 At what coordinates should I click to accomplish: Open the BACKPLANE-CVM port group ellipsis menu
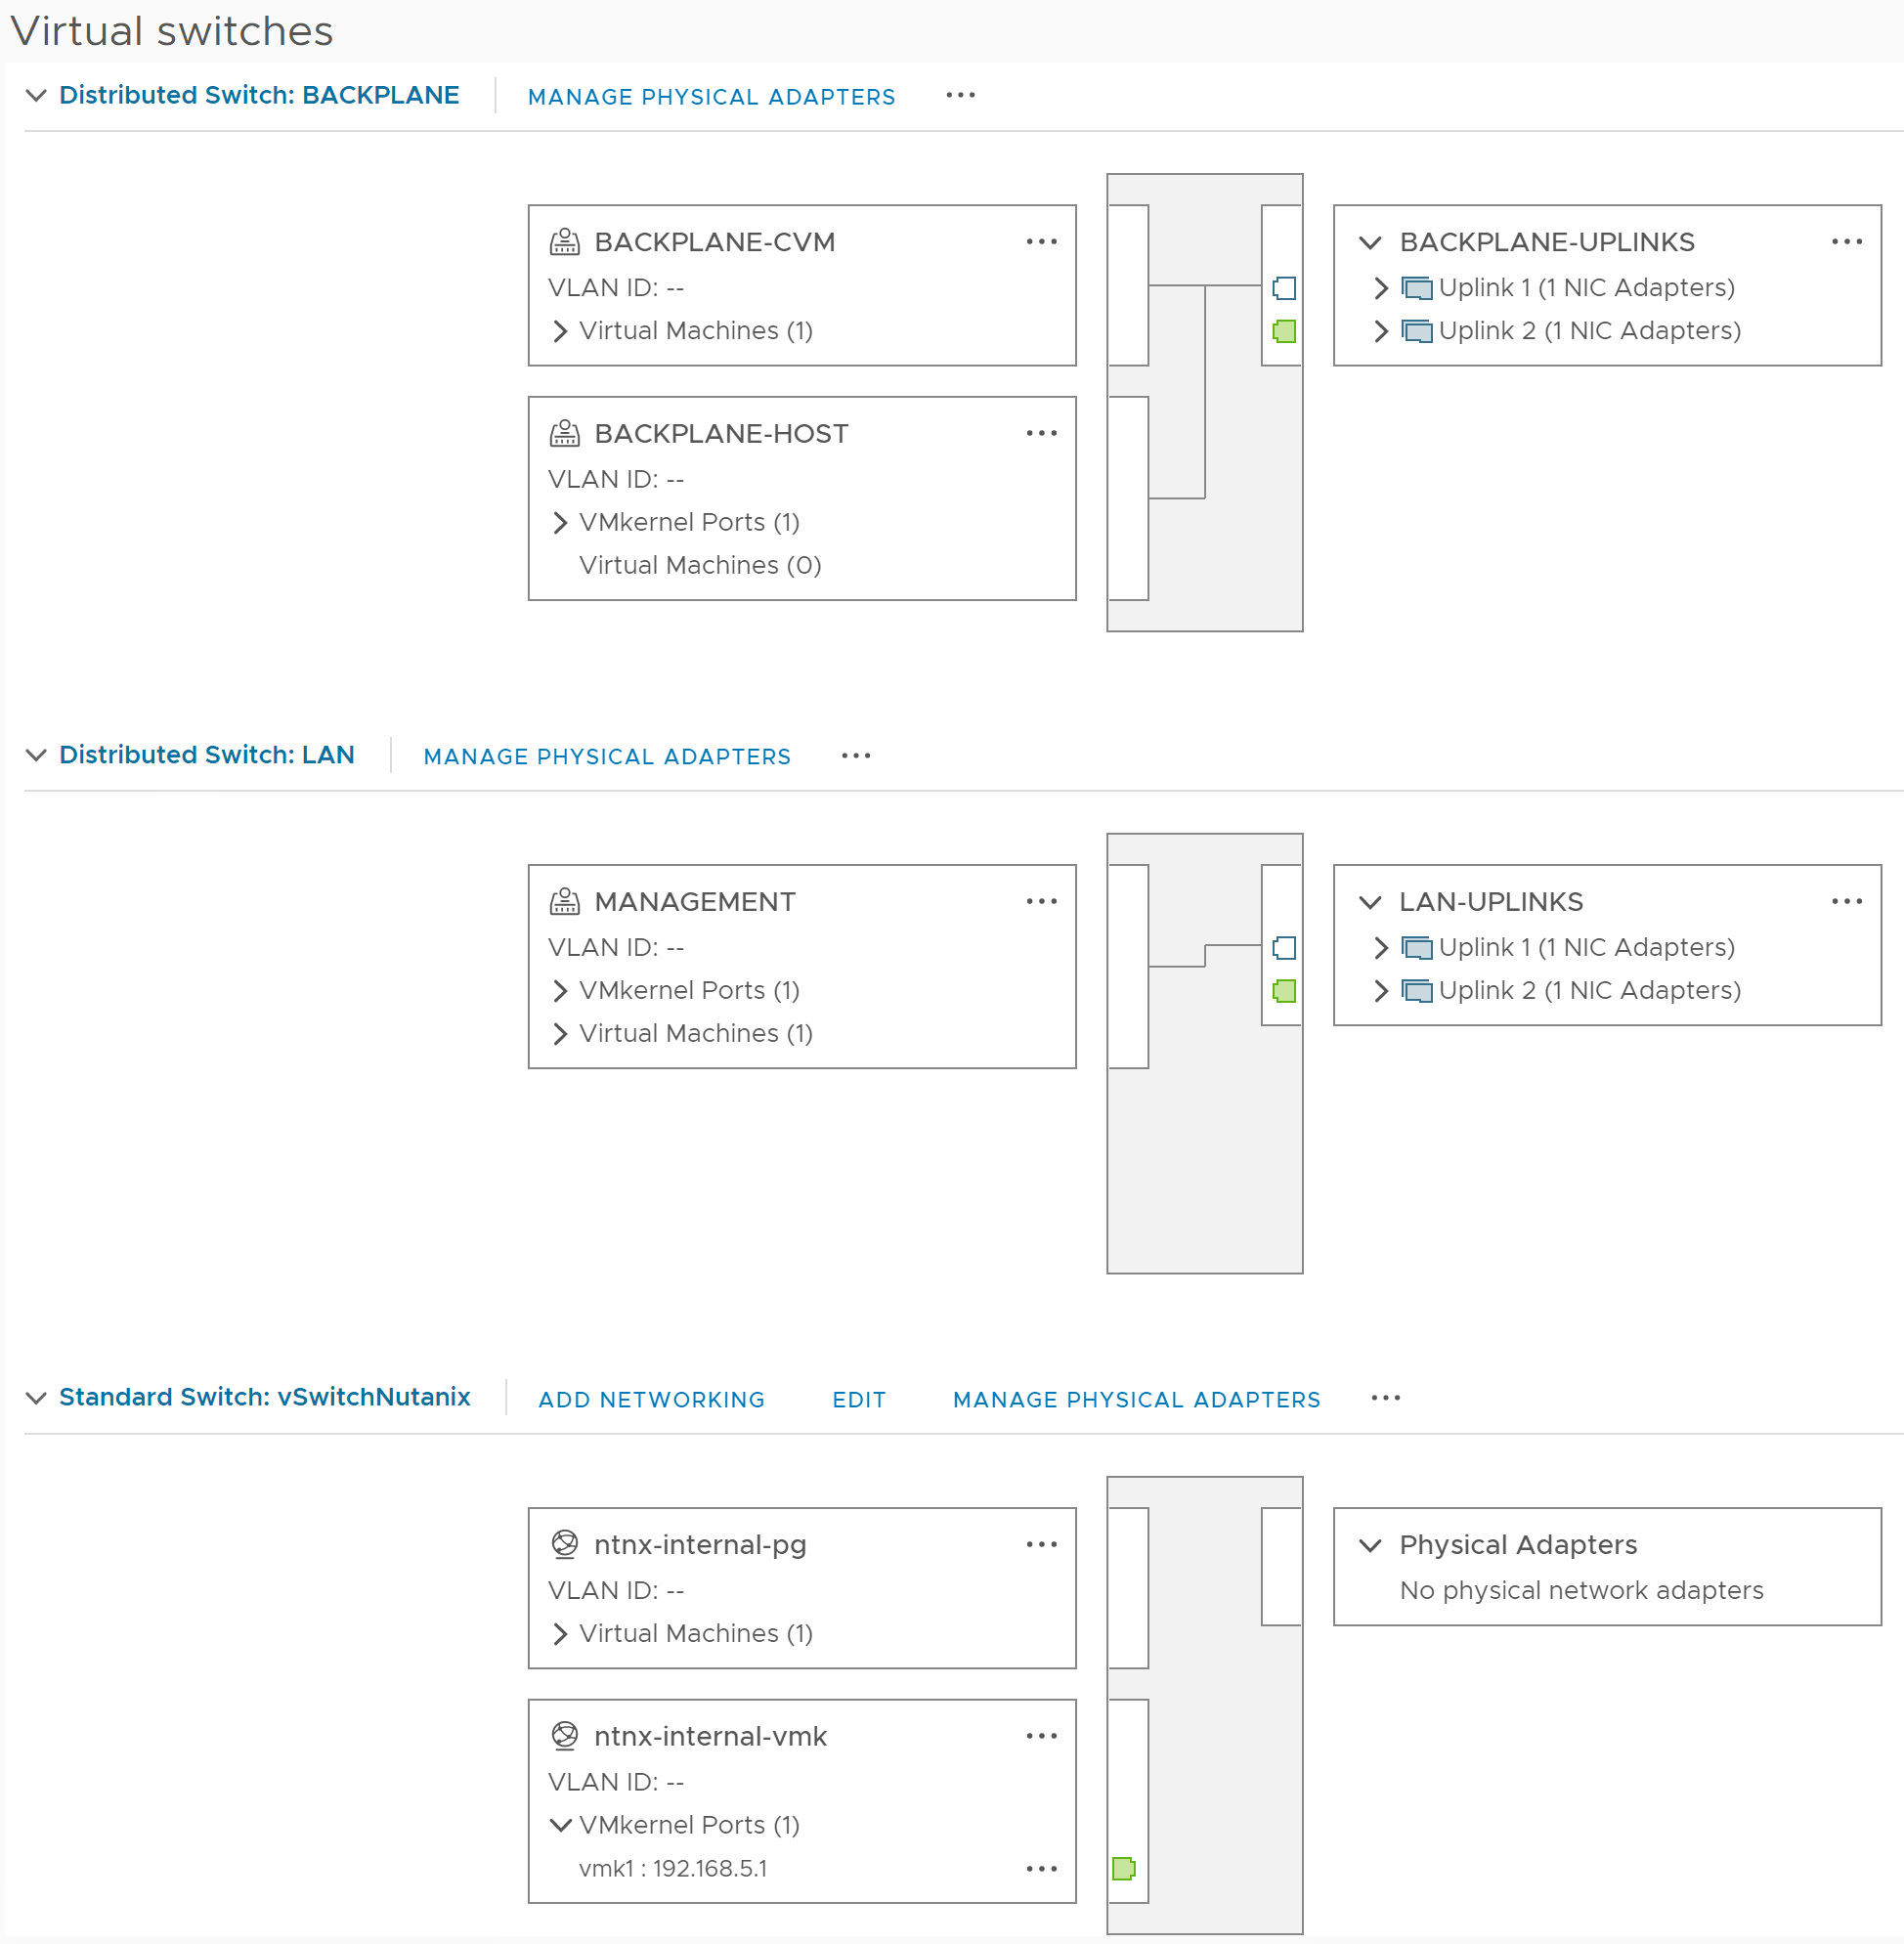(1041, 242)
